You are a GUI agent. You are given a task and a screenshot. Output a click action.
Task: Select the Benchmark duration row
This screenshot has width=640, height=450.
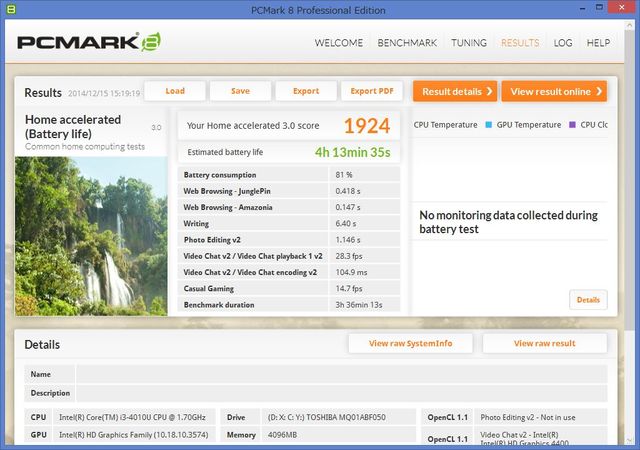(289, 305)
